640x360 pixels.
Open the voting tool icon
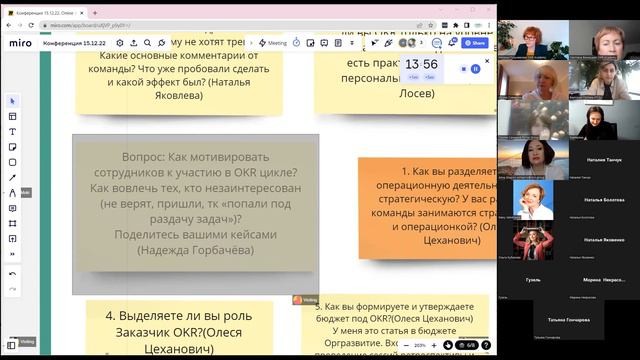pyautogui.click(x=310, y=43)
